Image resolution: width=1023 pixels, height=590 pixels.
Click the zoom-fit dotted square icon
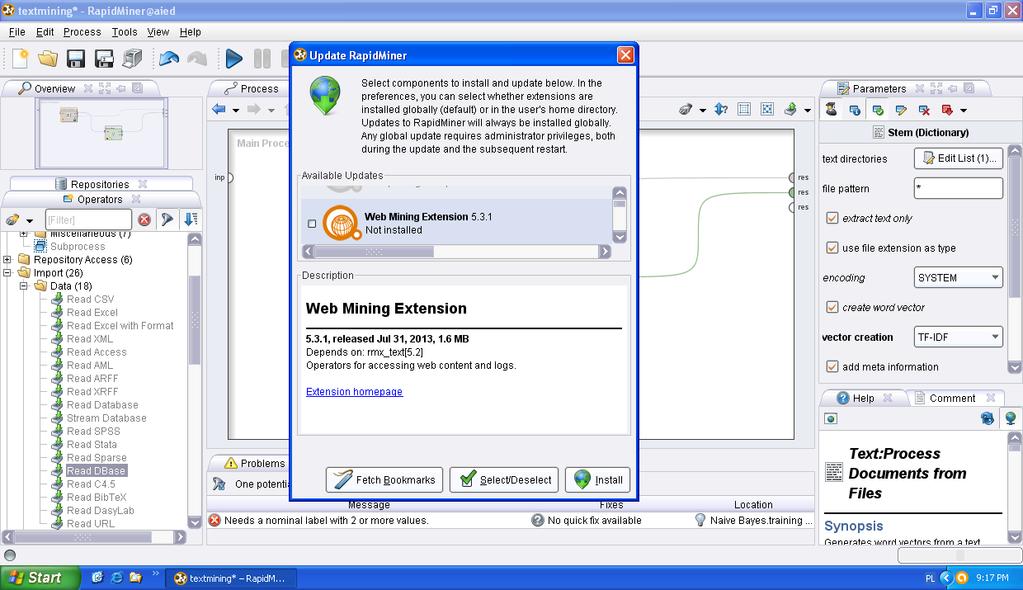[x=767, y=110]
